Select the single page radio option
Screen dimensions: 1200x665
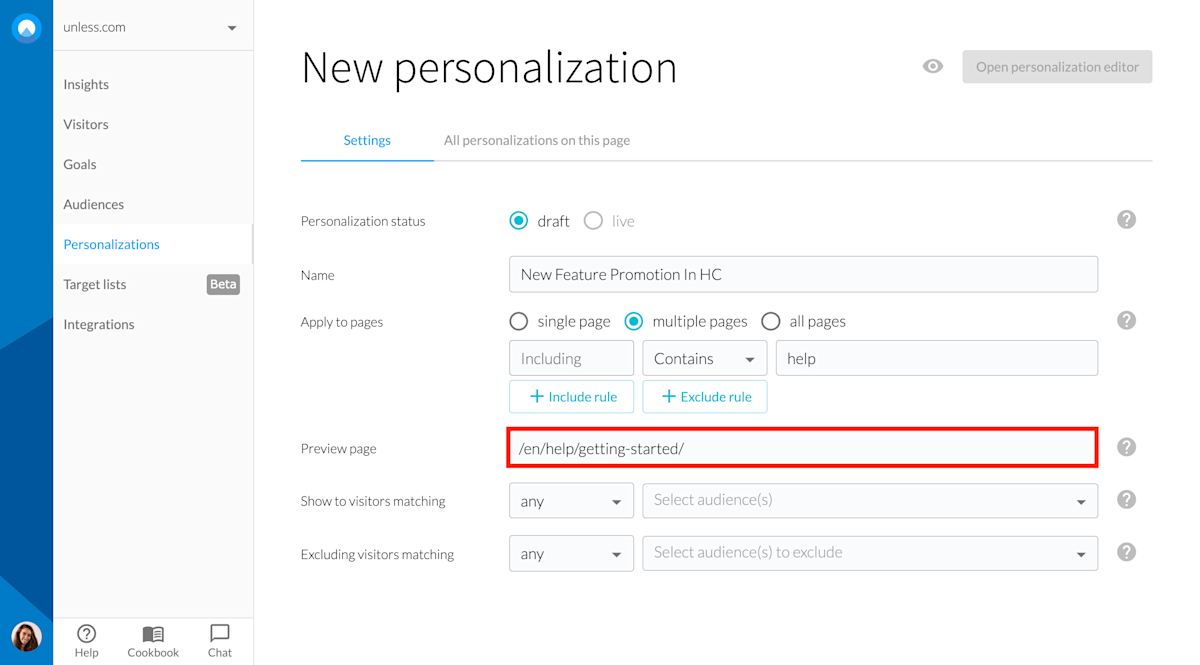(518, 322)
